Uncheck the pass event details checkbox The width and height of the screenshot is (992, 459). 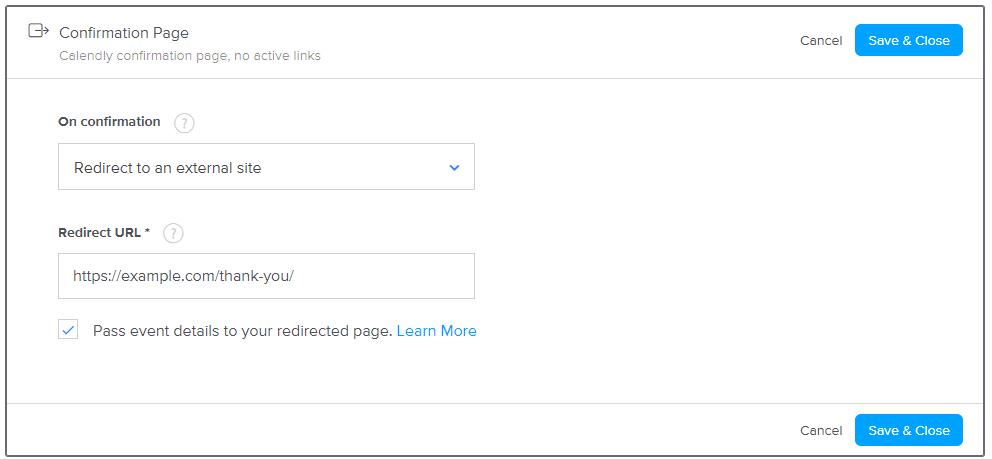point(68,330)
